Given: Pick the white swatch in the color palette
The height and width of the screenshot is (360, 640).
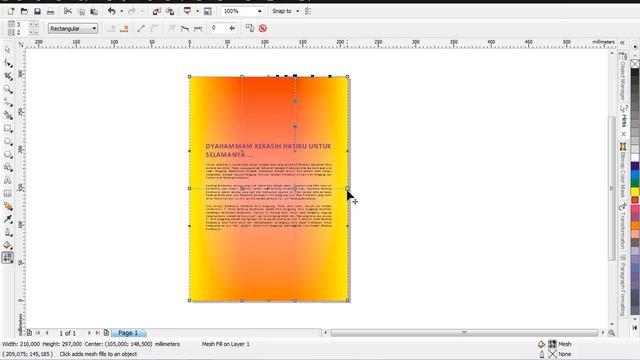Looking at the screenshot, I should click(x=635, y=157).
